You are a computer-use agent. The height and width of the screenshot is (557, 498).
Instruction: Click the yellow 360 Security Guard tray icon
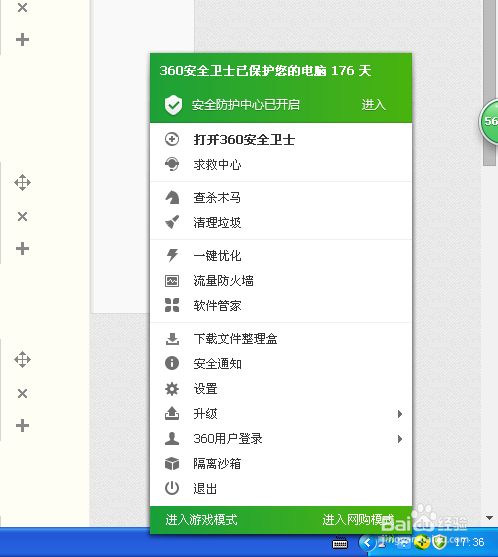[x=422, y=542]
